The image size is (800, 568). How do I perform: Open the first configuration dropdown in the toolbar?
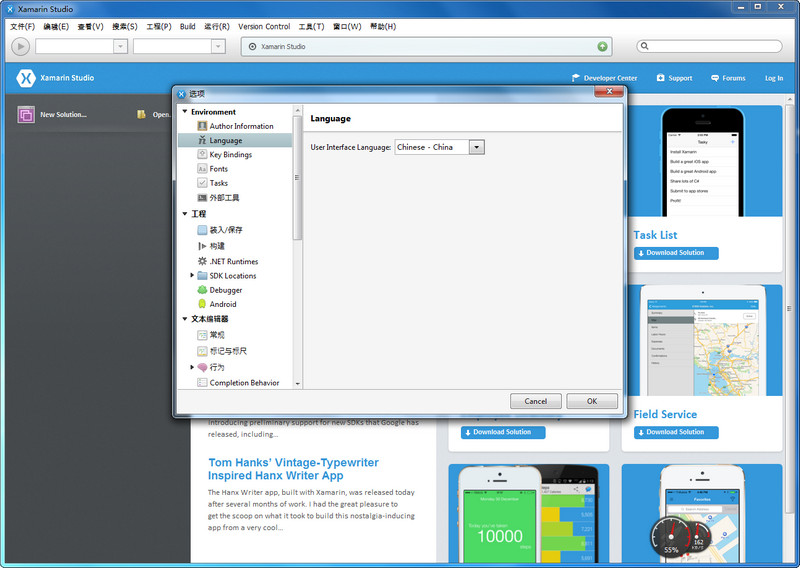click(120, 46)
